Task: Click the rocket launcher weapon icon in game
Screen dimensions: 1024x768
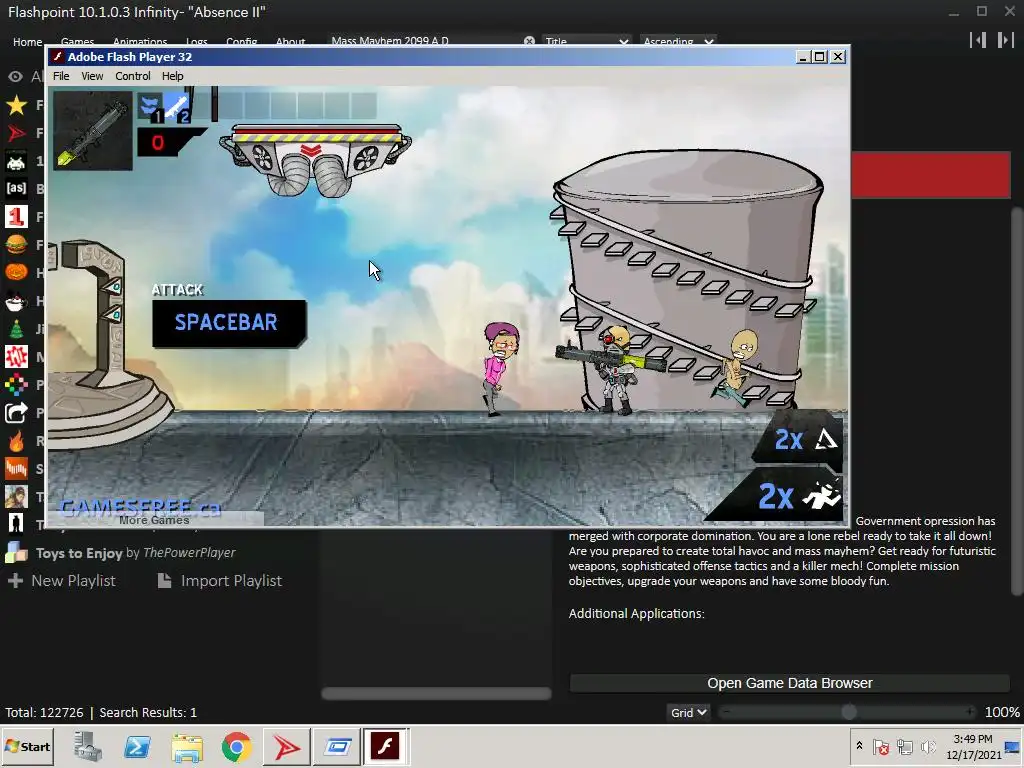Action: [x=93, y=131]
